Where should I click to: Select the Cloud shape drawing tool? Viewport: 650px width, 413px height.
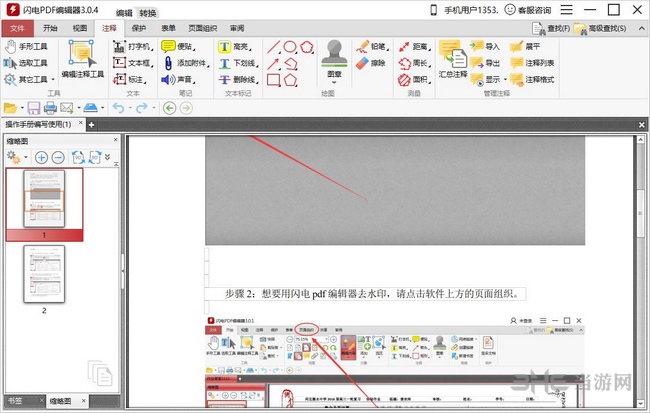[306, 46]
